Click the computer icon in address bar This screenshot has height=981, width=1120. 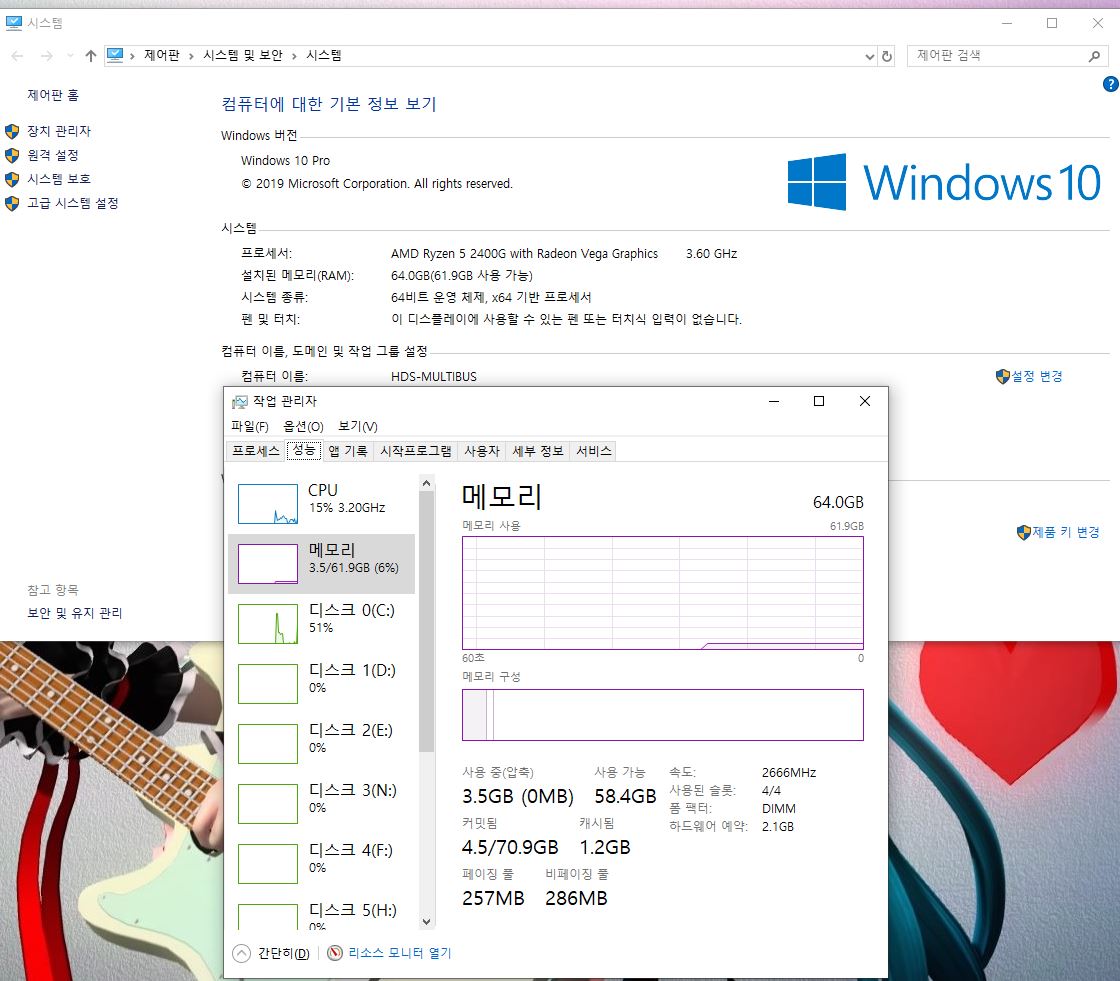point(115,55)
